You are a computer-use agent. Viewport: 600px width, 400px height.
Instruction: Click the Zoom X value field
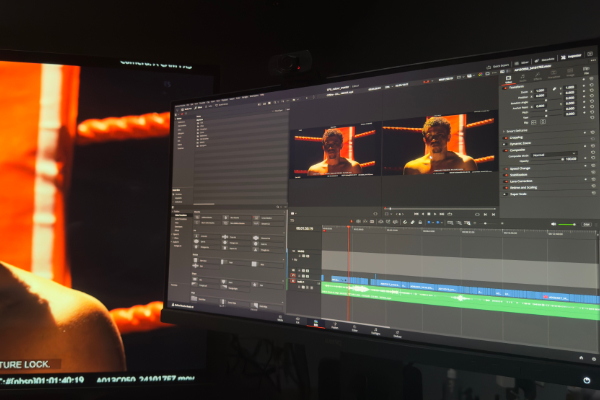click(x=540, y=90)
